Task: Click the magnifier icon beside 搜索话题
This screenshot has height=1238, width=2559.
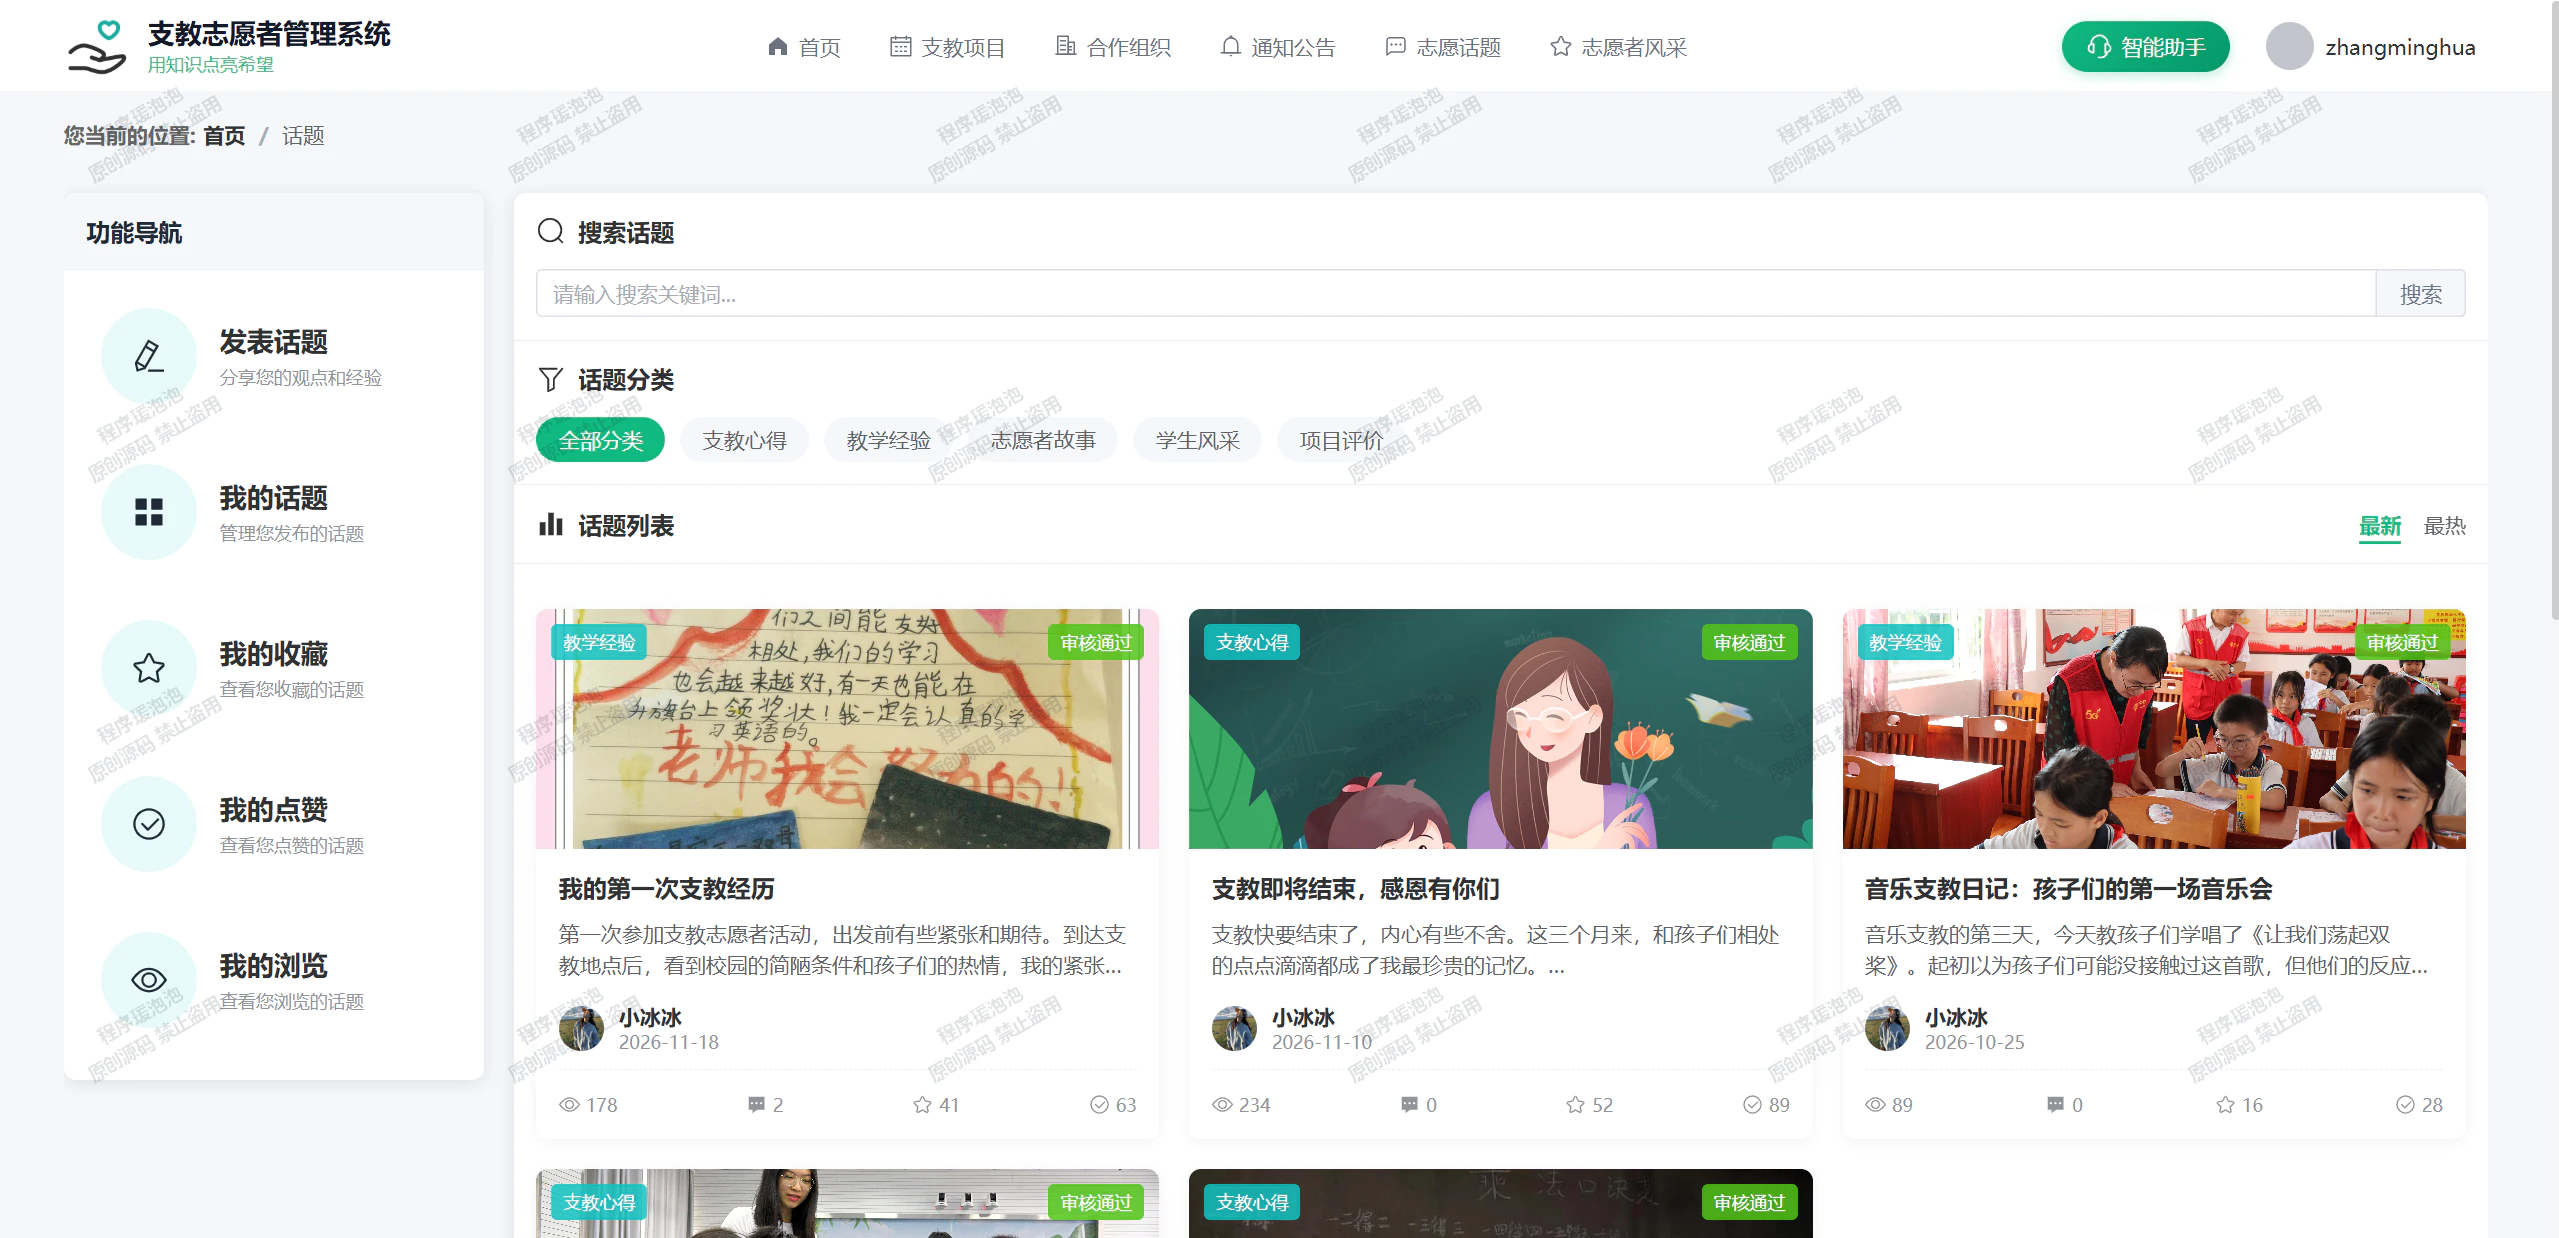Action: coord(551,232)
